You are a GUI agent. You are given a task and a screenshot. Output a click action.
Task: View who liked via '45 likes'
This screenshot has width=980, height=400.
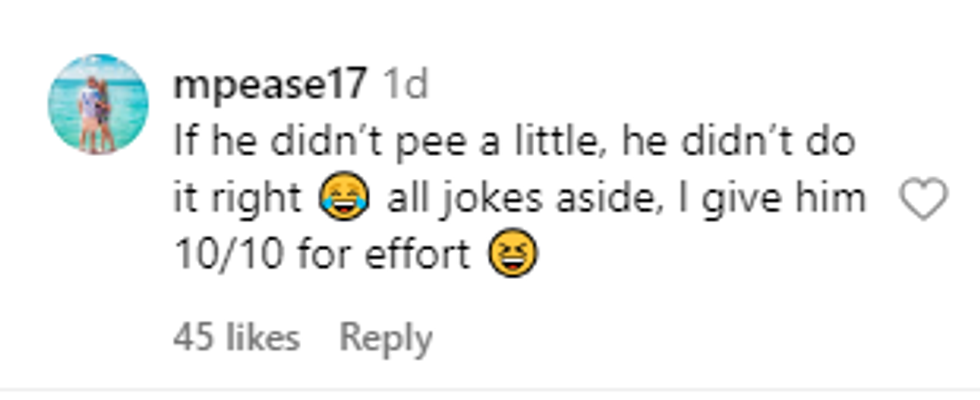(x=236, y=338)
